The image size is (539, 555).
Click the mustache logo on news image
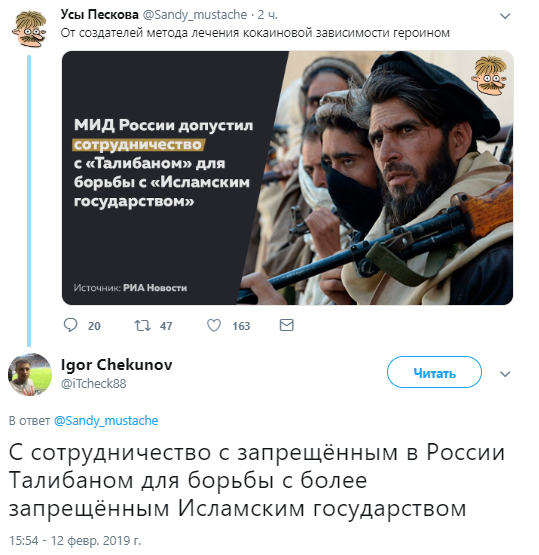click(x=489, y=75)
